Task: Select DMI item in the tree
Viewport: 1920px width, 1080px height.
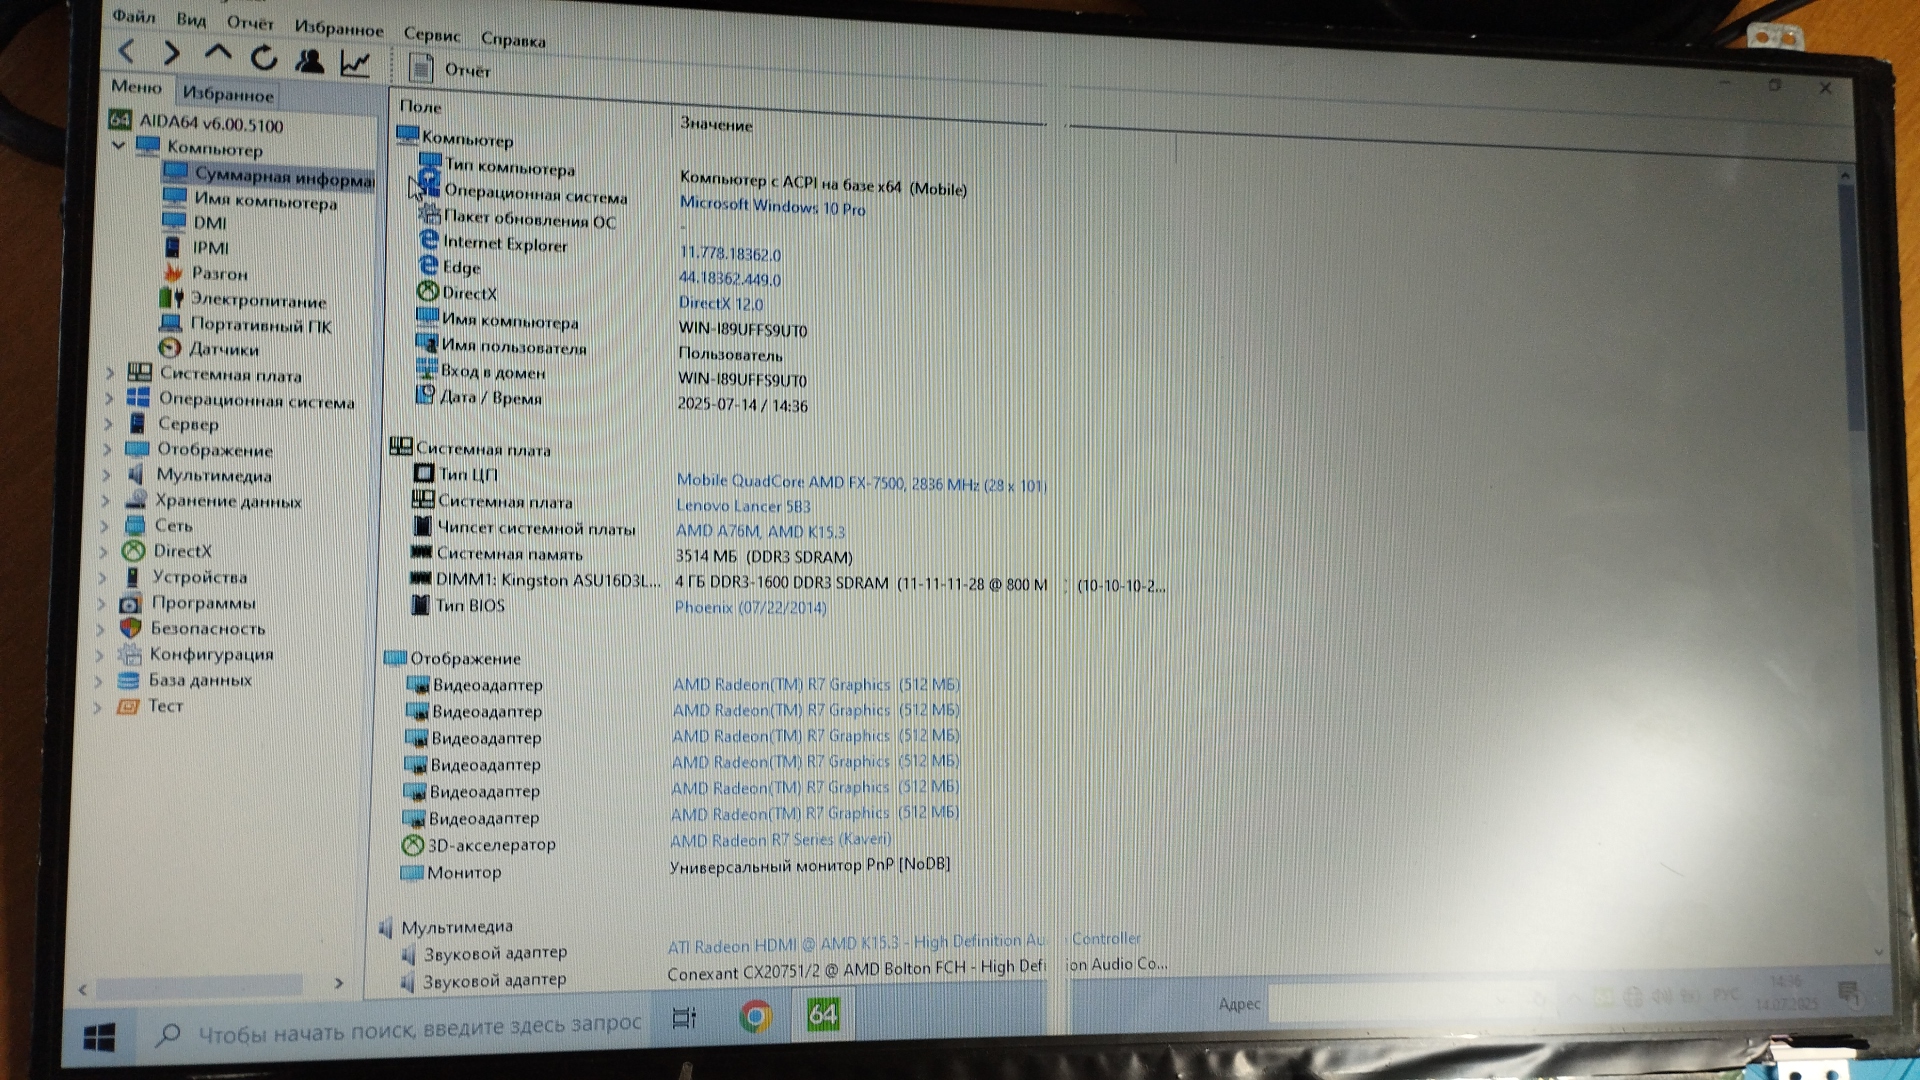Action: point(209,223)
